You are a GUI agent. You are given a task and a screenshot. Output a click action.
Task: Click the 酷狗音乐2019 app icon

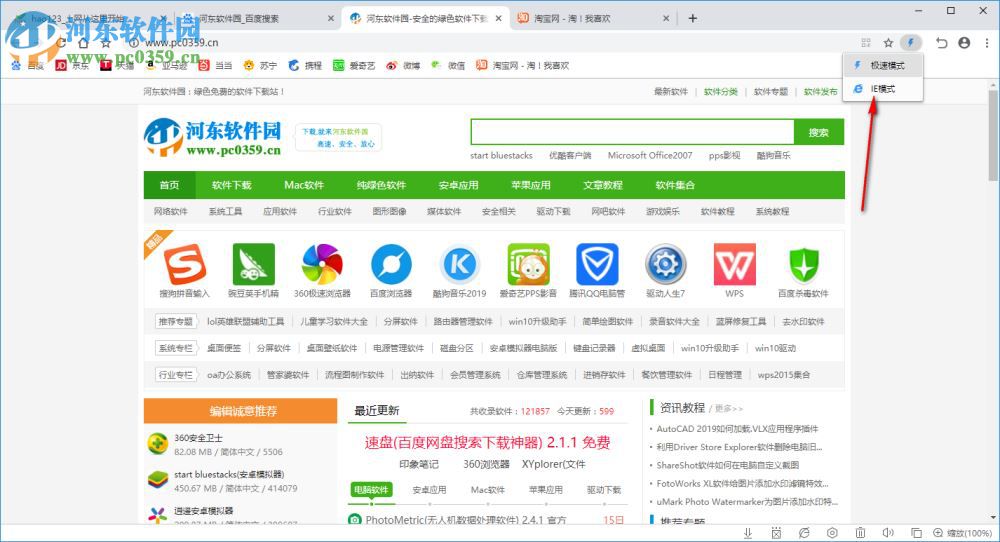(460, 264)
